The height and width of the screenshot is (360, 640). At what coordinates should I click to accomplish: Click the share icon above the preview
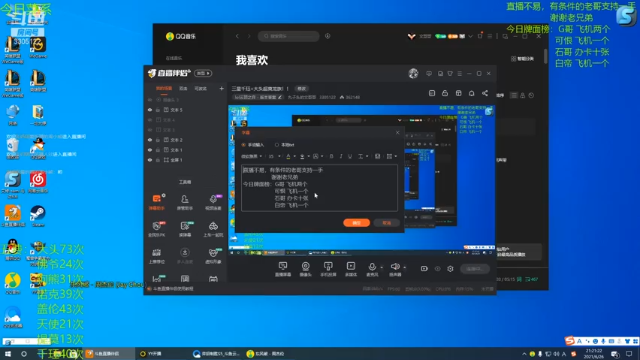coord(485,93)
